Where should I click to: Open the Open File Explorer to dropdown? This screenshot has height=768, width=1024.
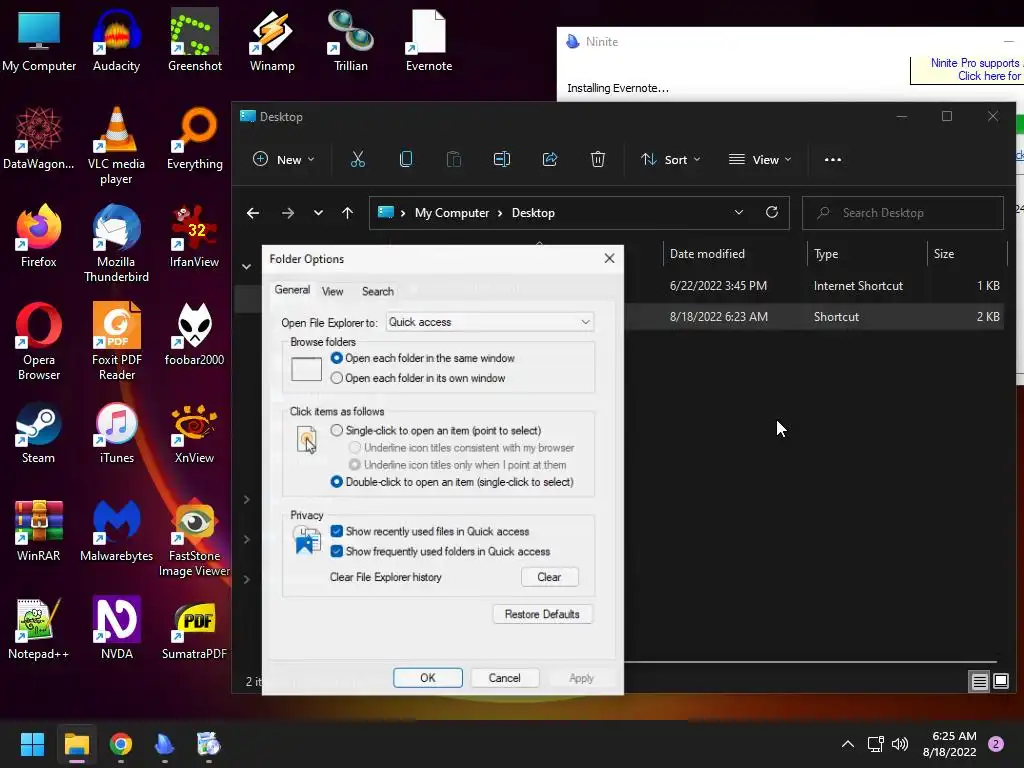[x=490, y=322]
